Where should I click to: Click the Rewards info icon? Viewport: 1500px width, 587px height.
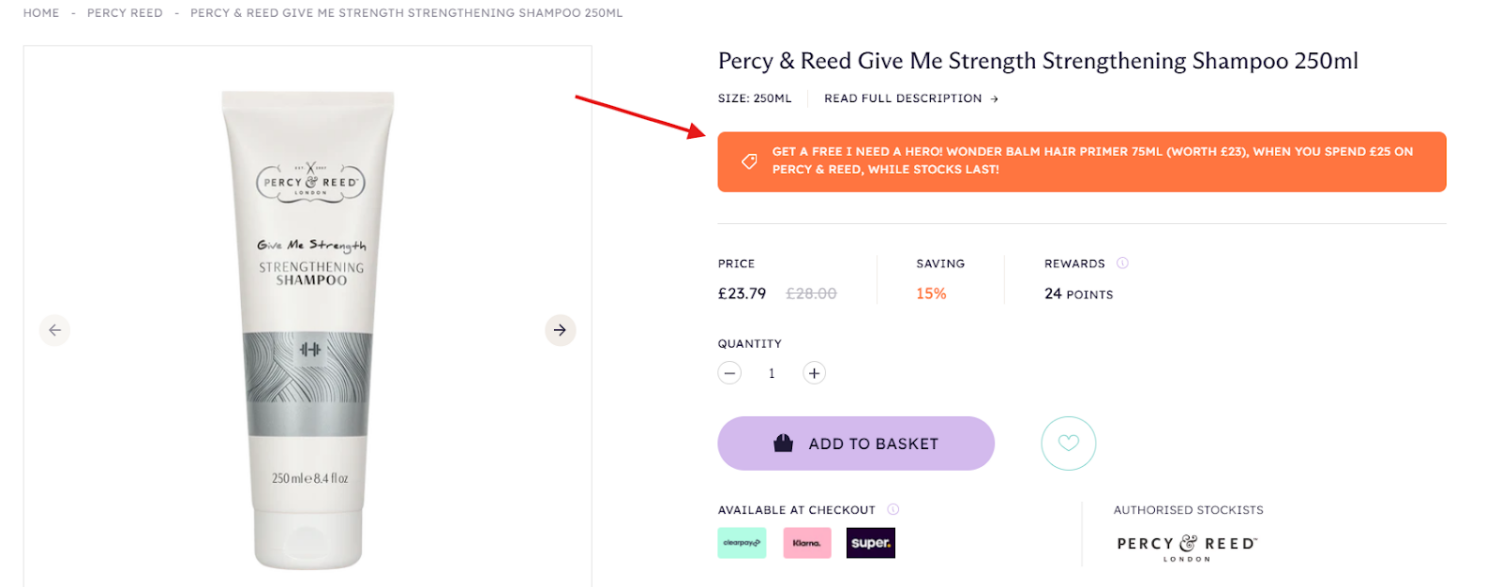tap(1122, 264)
